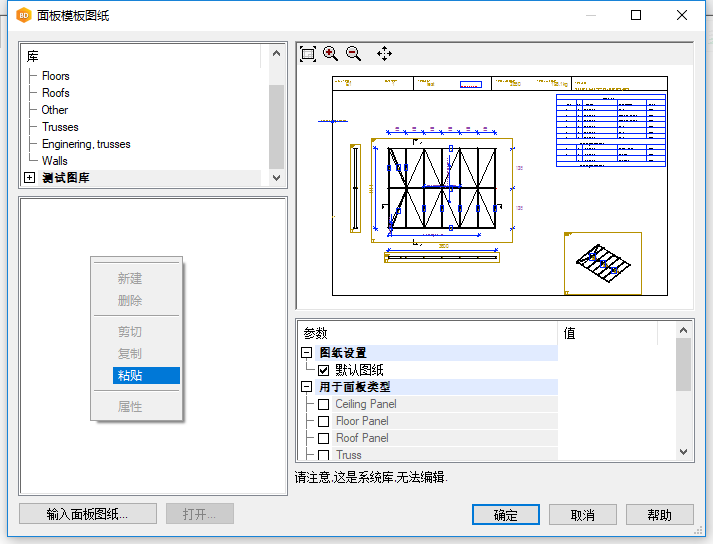The image size is (713, 544).
Task: Click the parameter list scroll up arrow
Action: click(x=683, y=331)
